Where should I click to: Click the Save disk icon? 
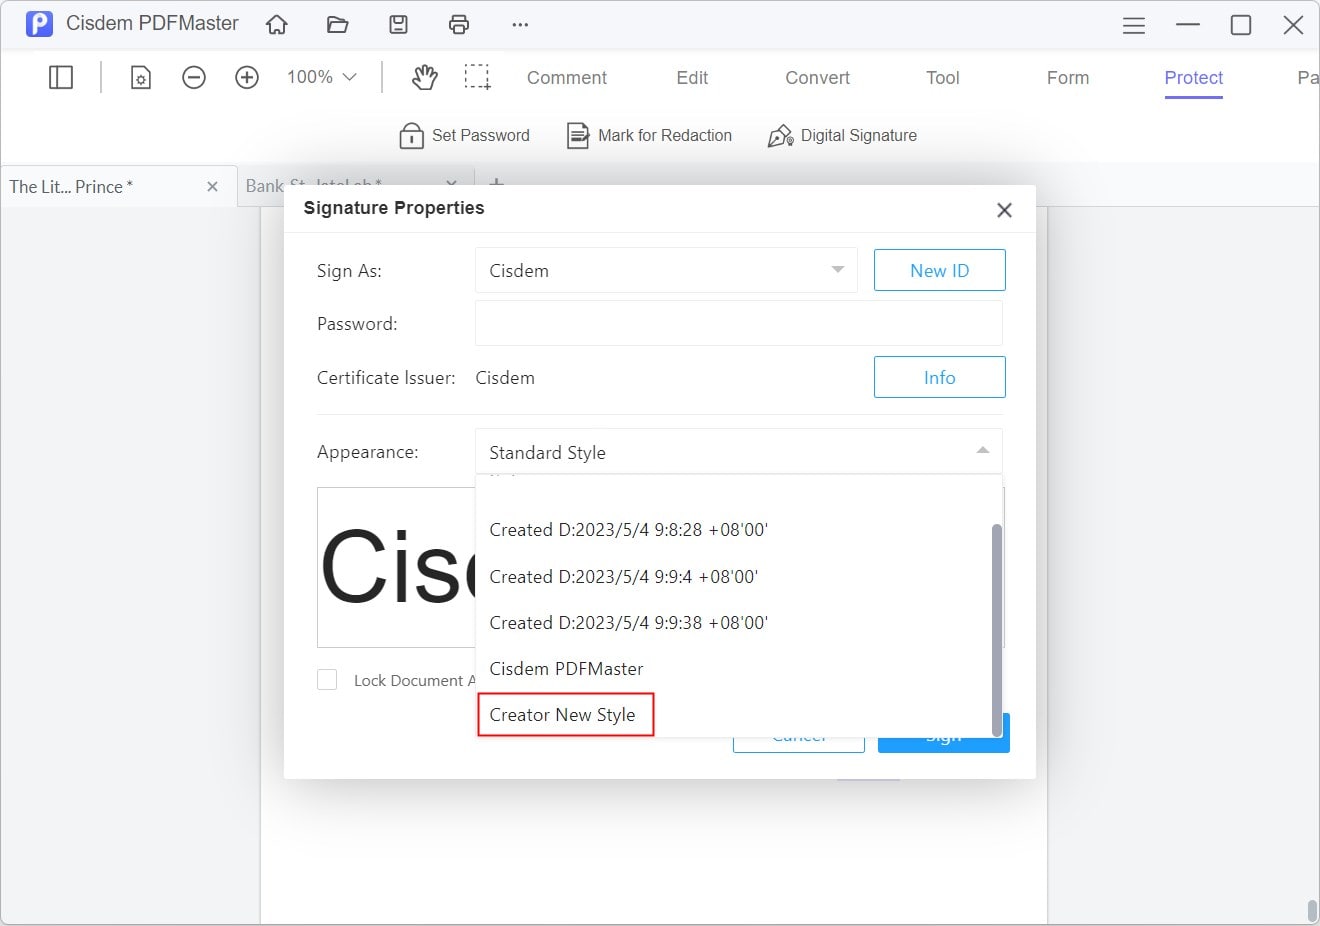[x=398, y=24]
